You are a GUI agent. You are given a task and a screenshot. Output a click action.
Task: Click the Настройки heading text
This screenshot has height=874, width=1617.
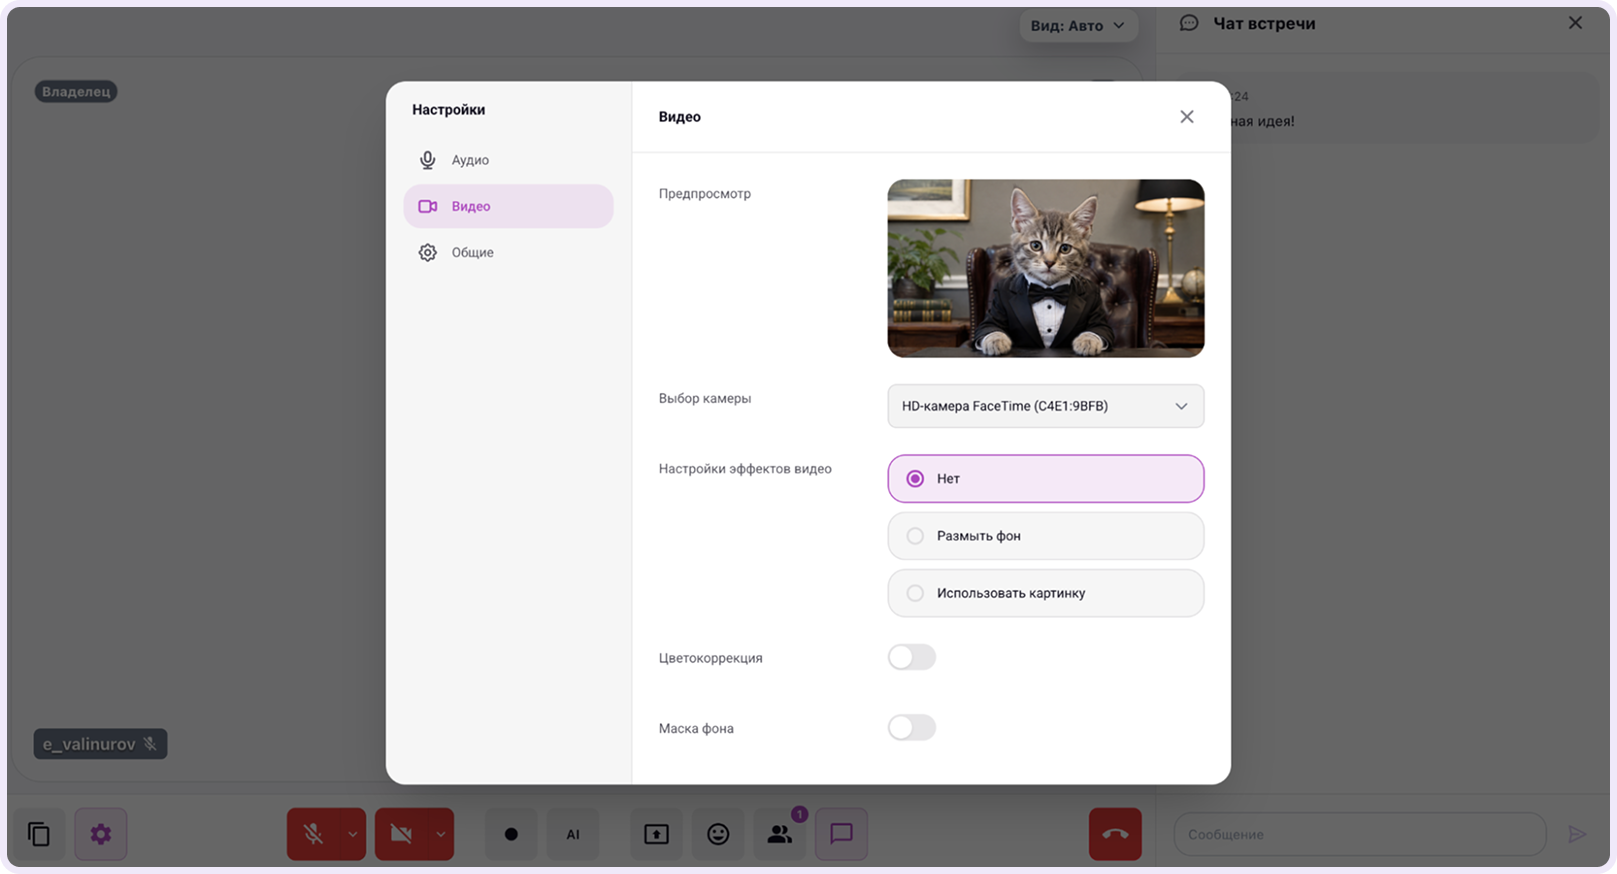(449, 110)
